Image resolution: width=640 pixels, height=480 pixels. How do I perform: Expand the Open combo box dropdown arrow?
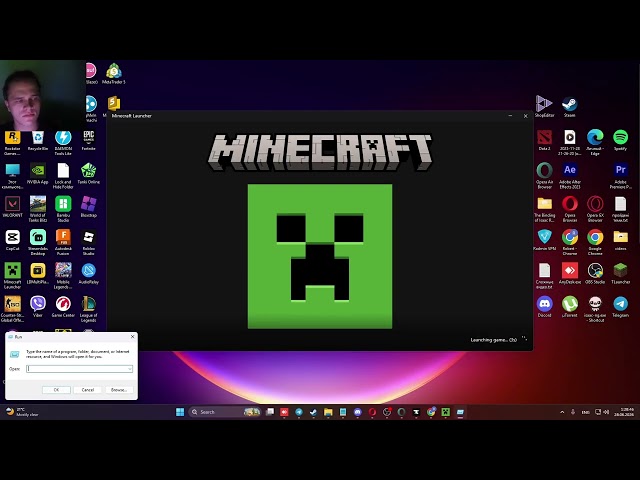point(130,369)
